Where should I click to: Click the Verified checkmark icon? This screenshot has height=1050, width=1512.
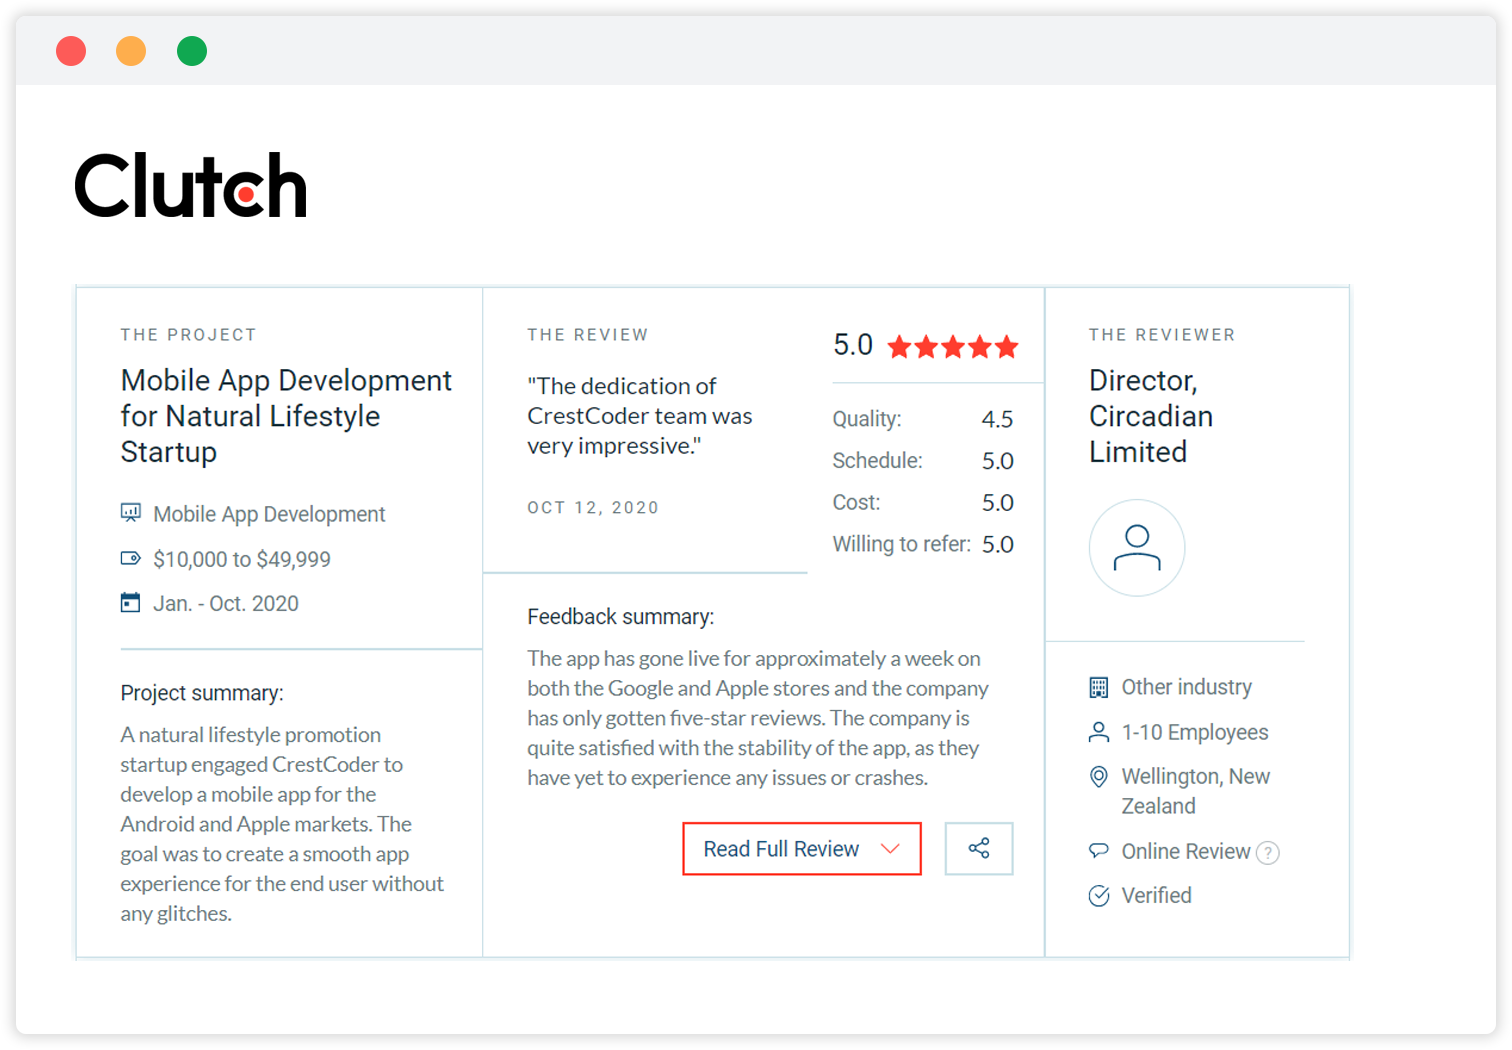pyautogui.click(x=1099, y=896)
